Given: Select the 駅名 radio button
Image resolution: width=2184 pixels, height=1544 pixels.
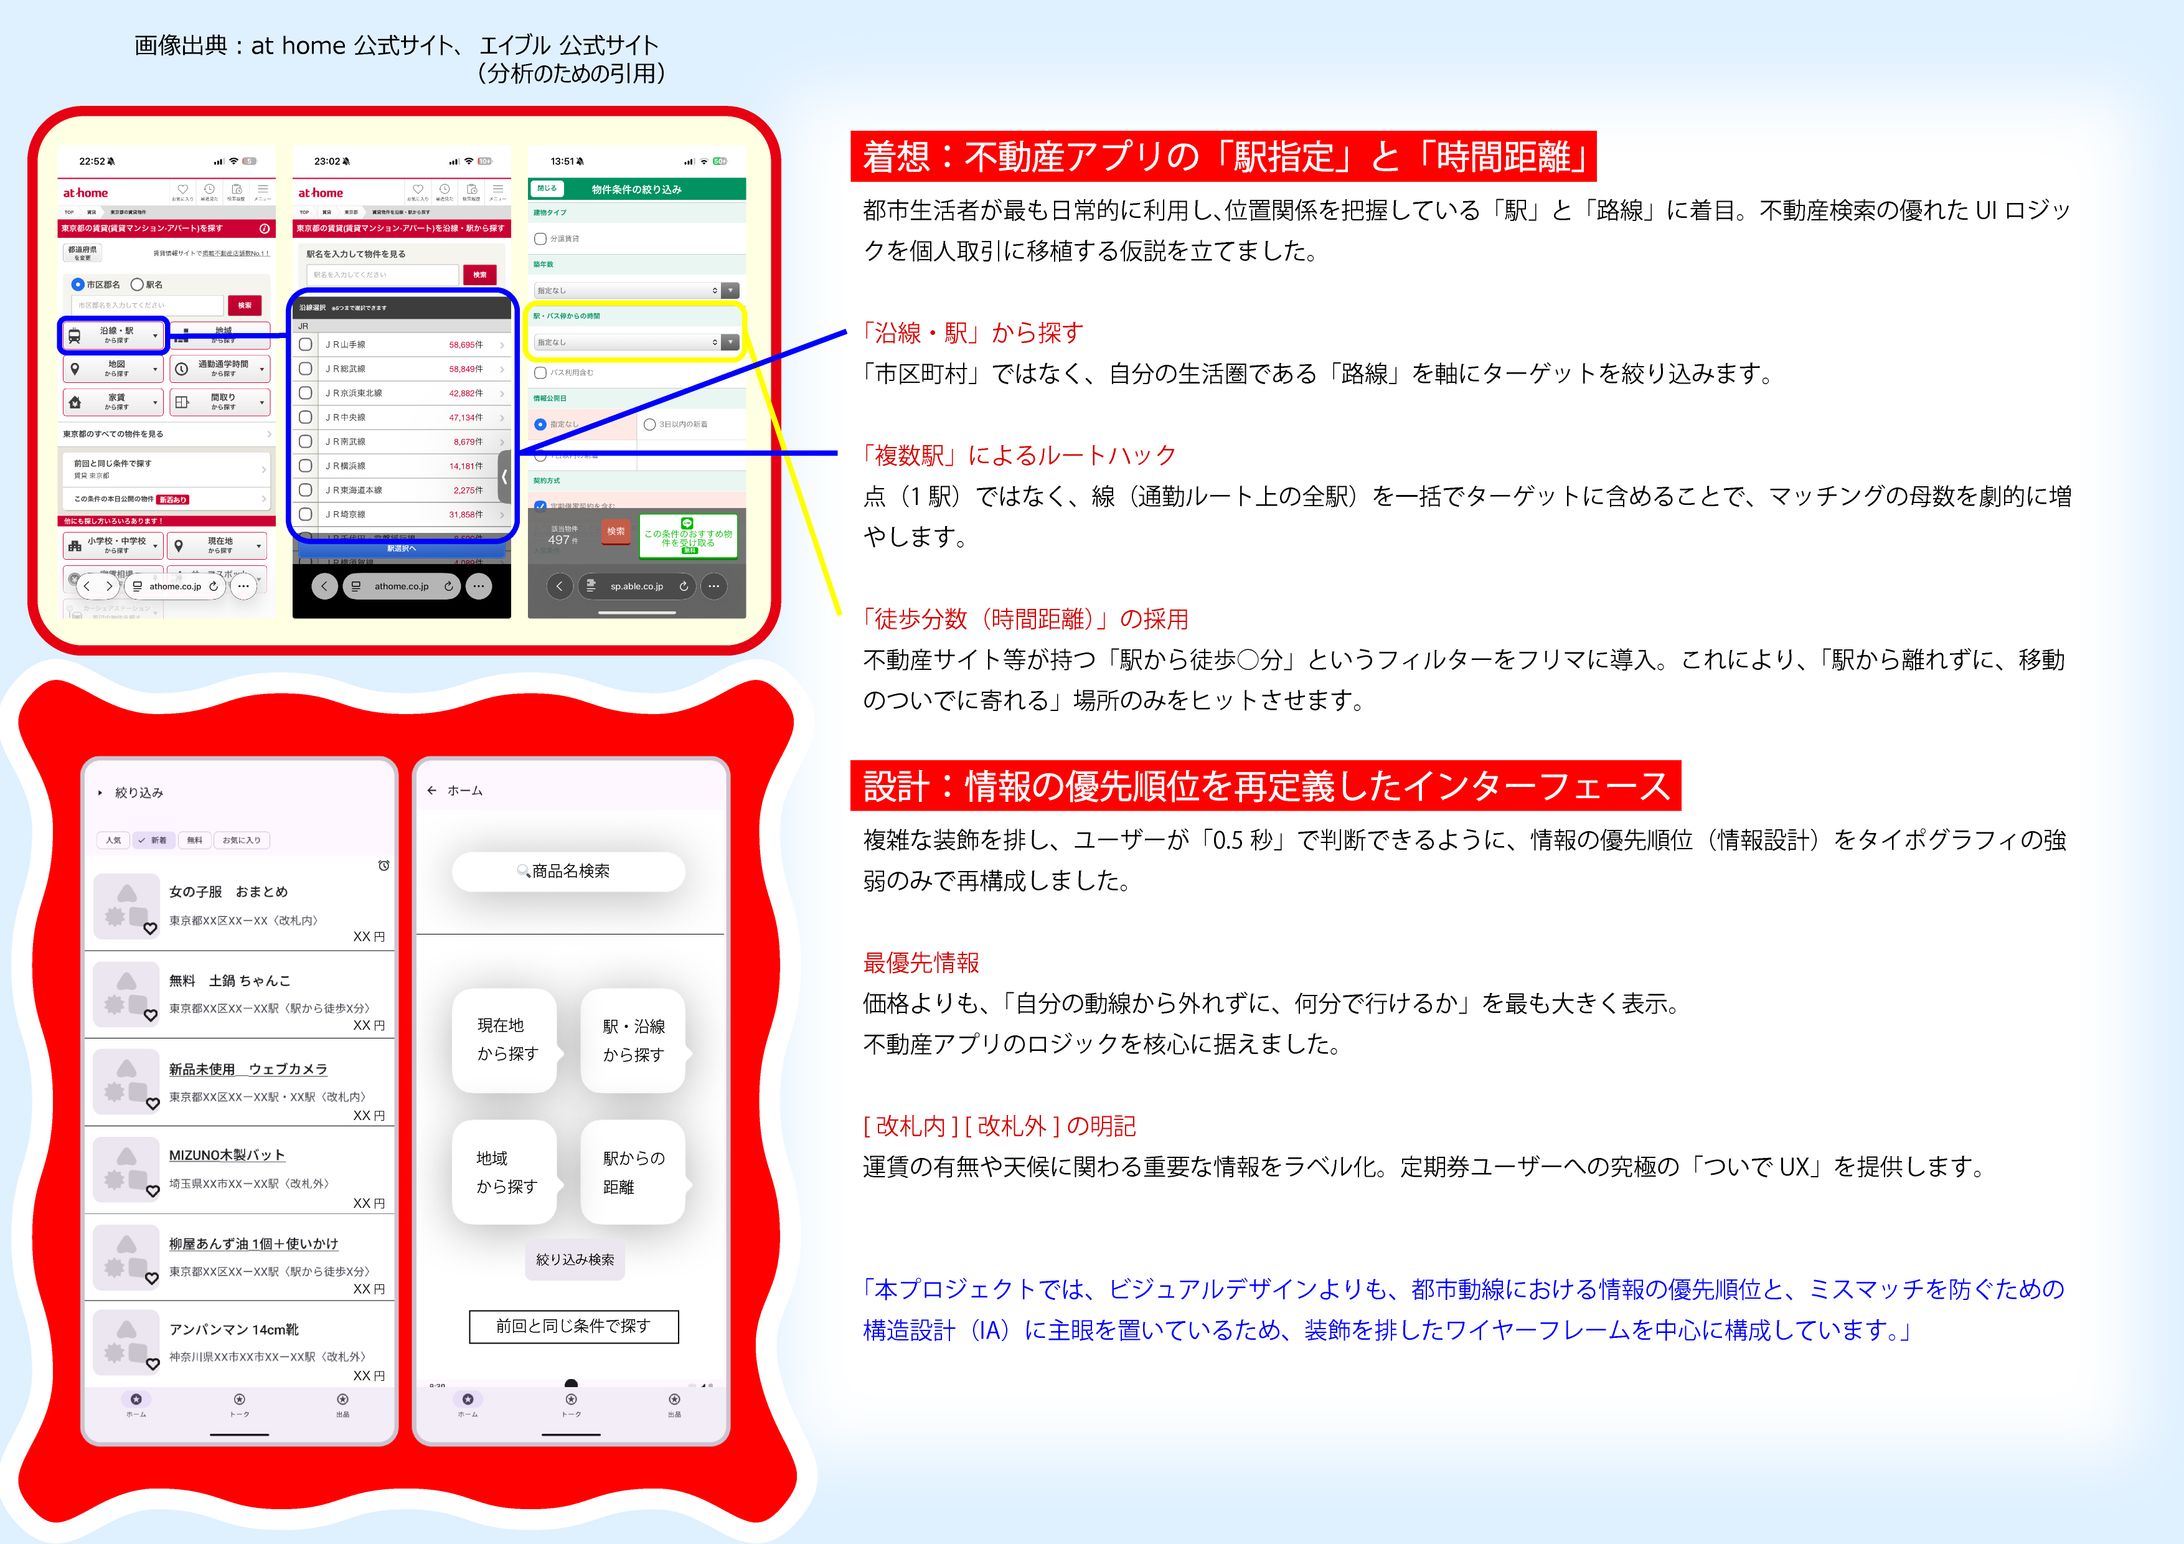Looking at the screenshot, I should 138,285.
